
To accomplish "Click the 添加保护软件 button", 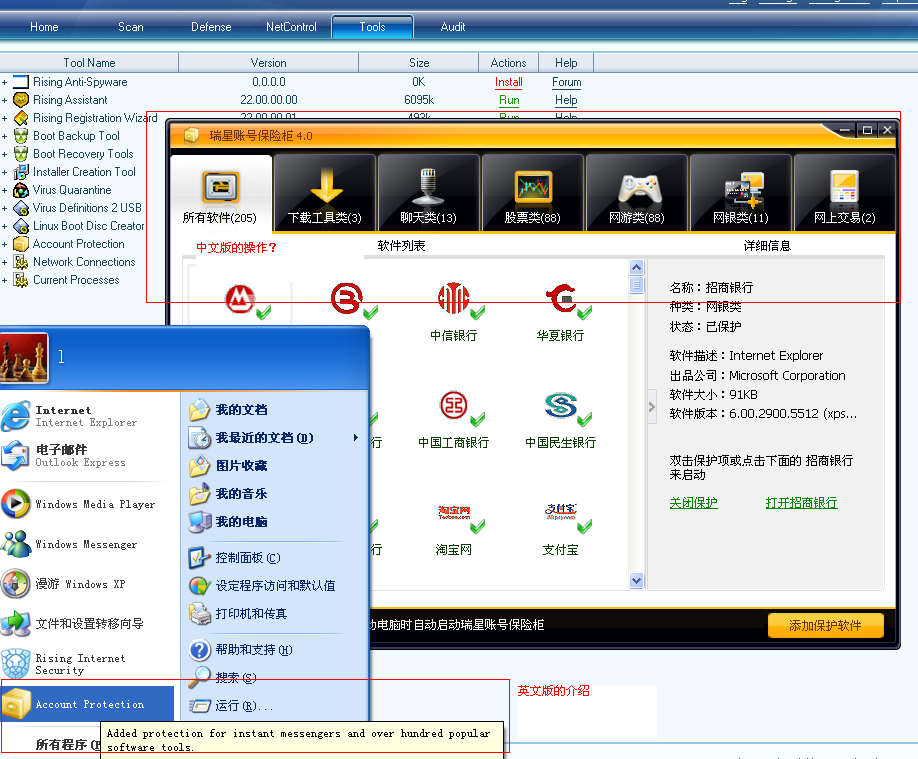I will pyautogui.click(x=825, y=625).
